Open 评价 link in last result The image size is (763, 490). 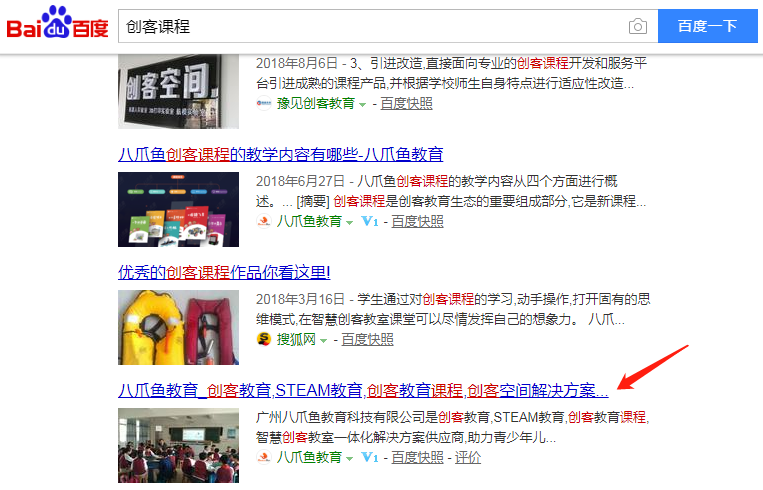[468, 457]
